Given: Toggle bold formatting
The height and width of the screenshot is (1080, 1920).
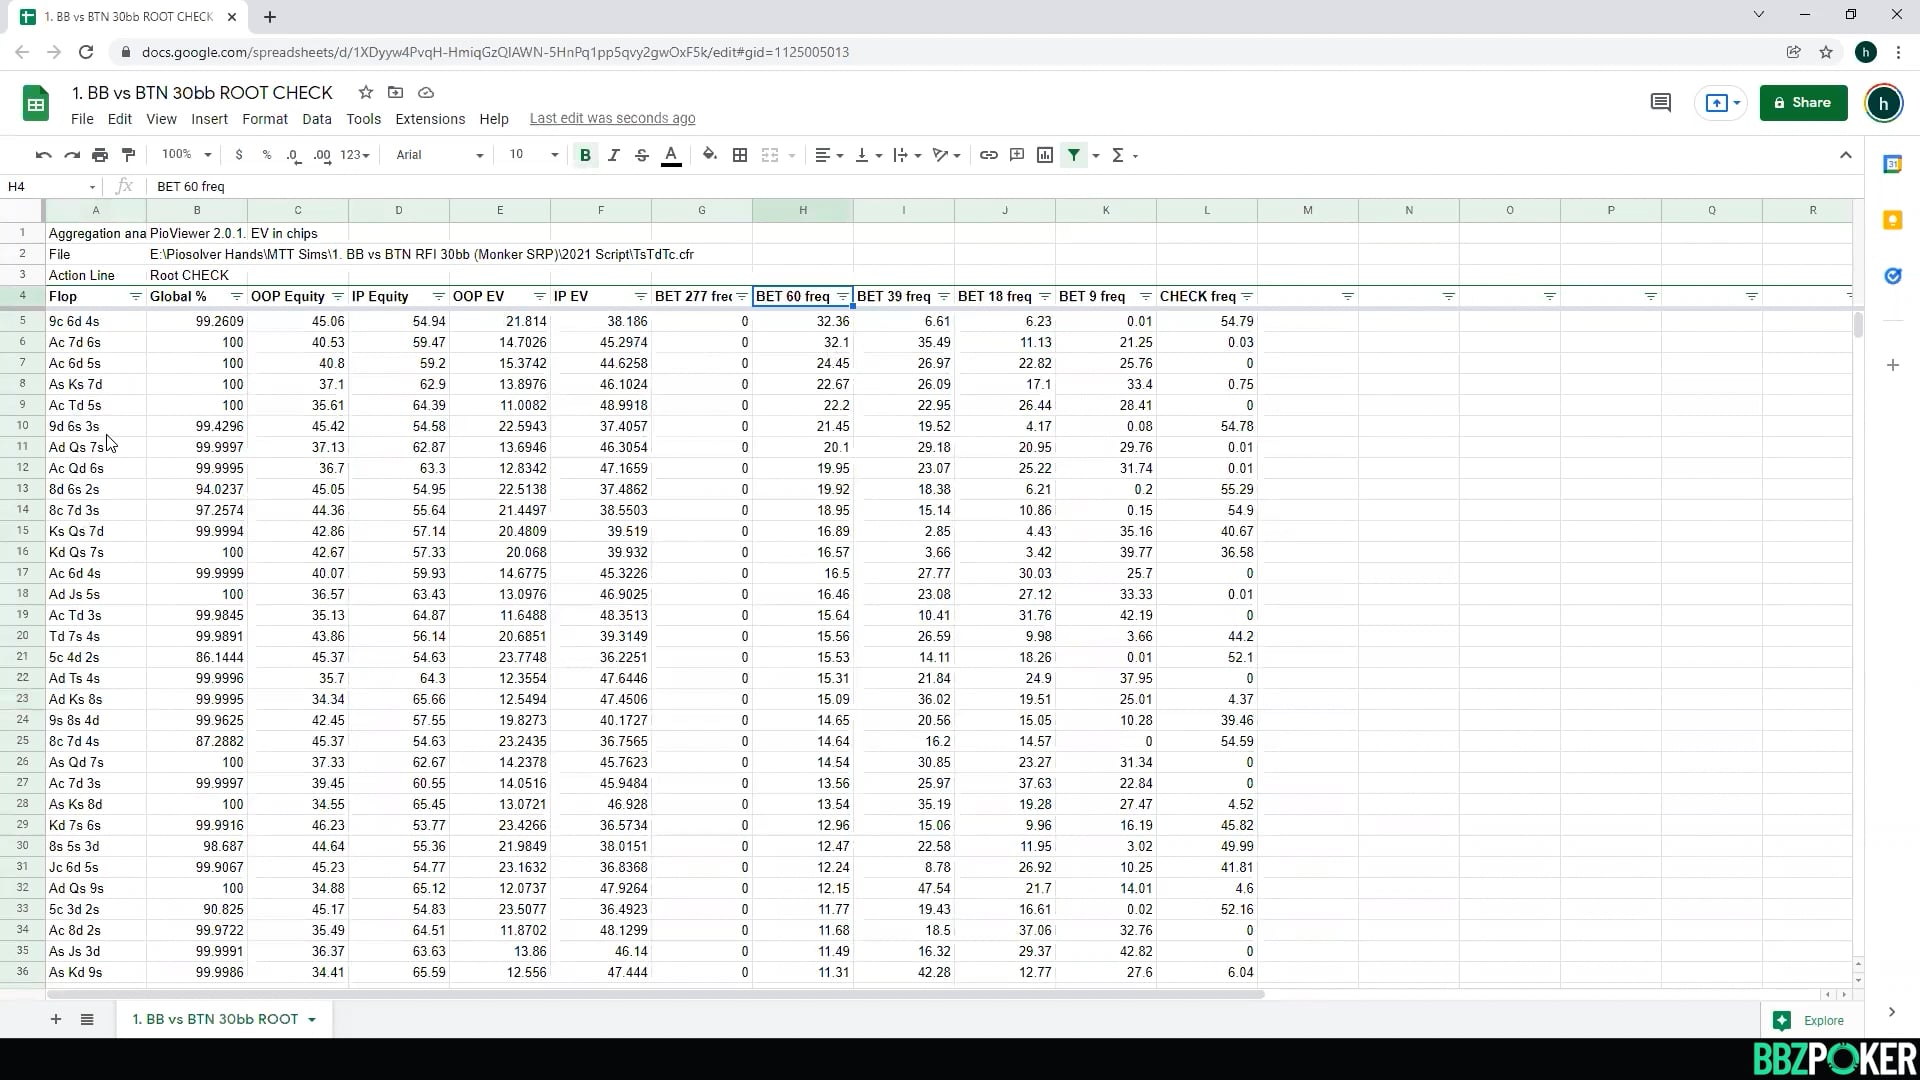Looking at the screenshot, I should 585,155.
